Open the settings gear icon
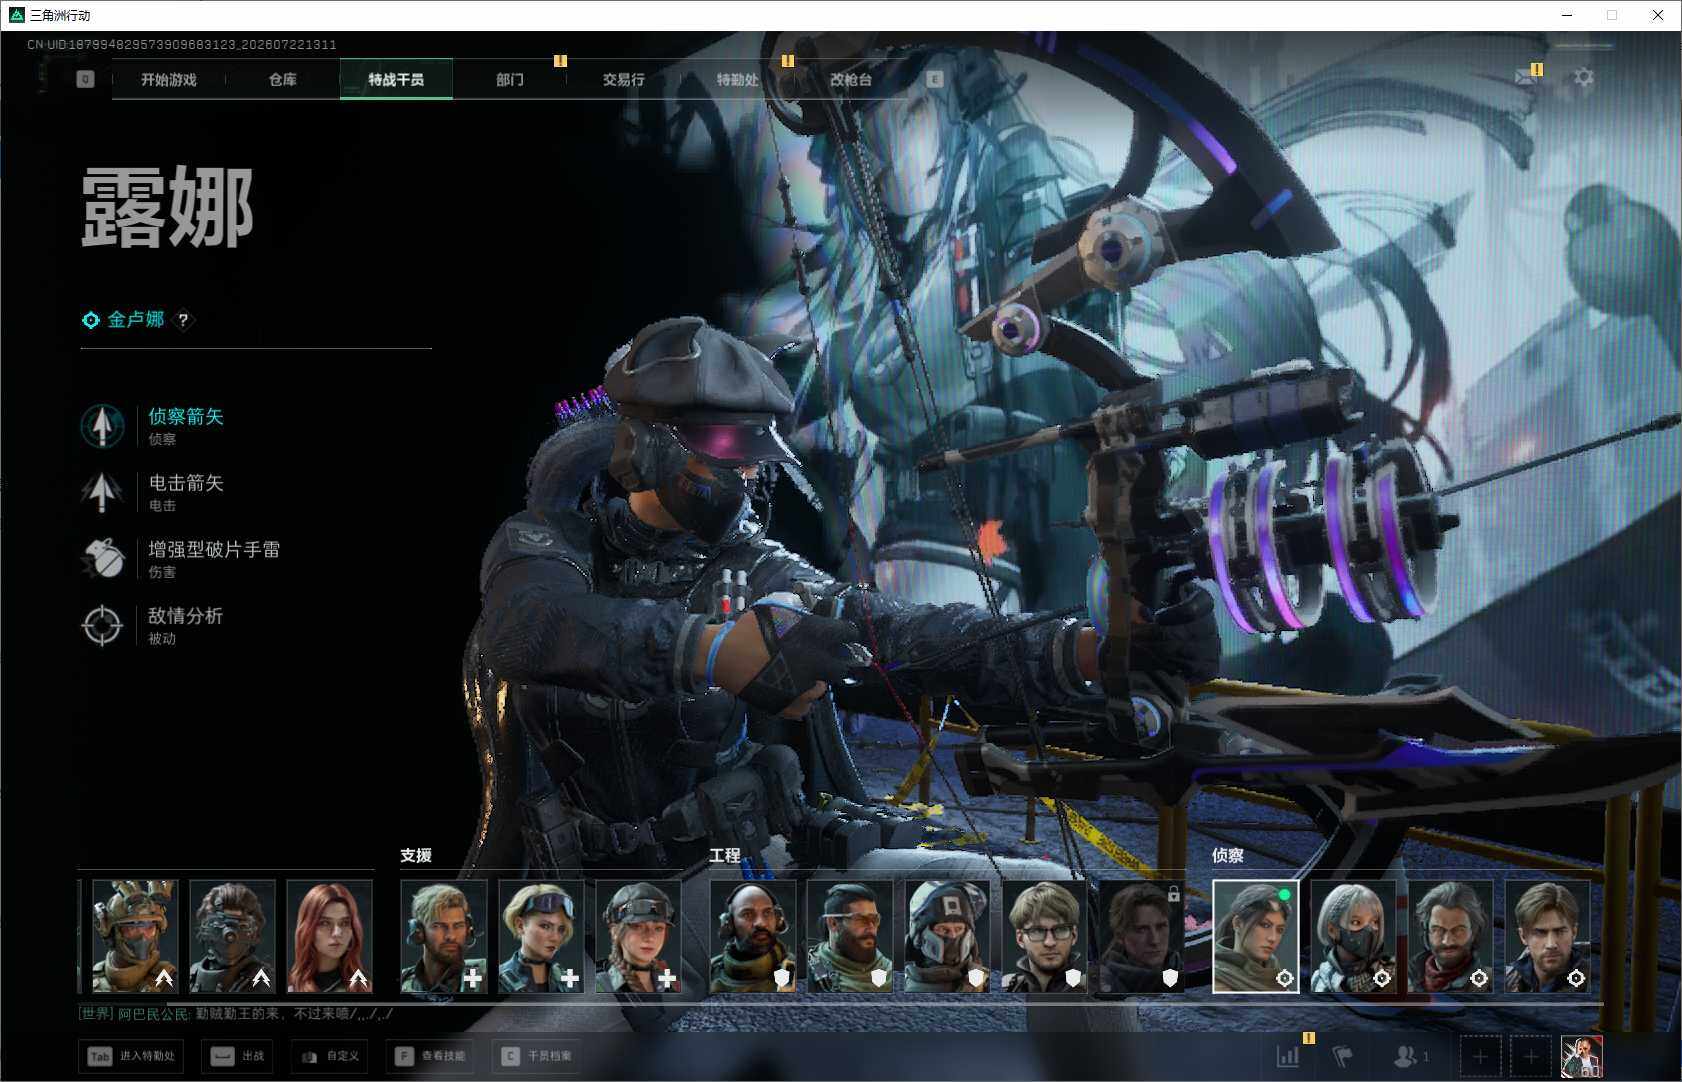The width and height of the screenshot is (1682, 1082). tap(1584, 77)
